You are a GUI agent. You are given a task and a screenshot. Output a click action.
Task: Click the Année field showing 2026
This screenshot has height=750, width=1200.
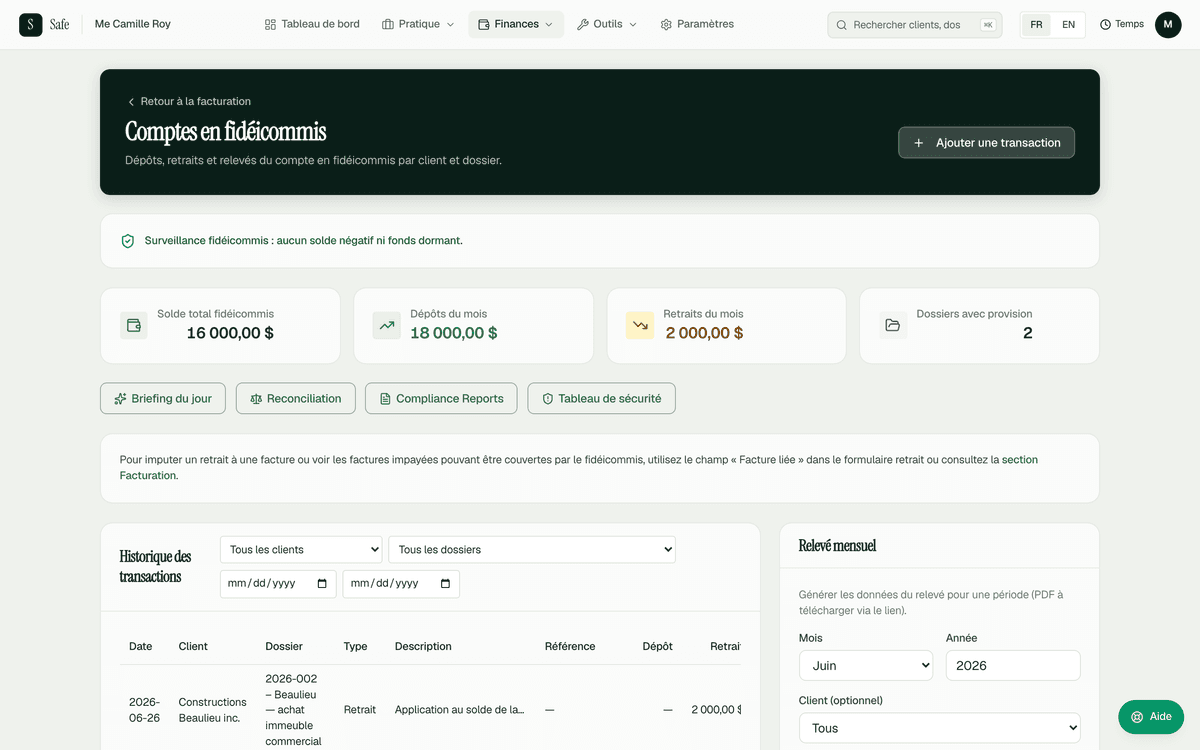click(x=1013, y=665)
